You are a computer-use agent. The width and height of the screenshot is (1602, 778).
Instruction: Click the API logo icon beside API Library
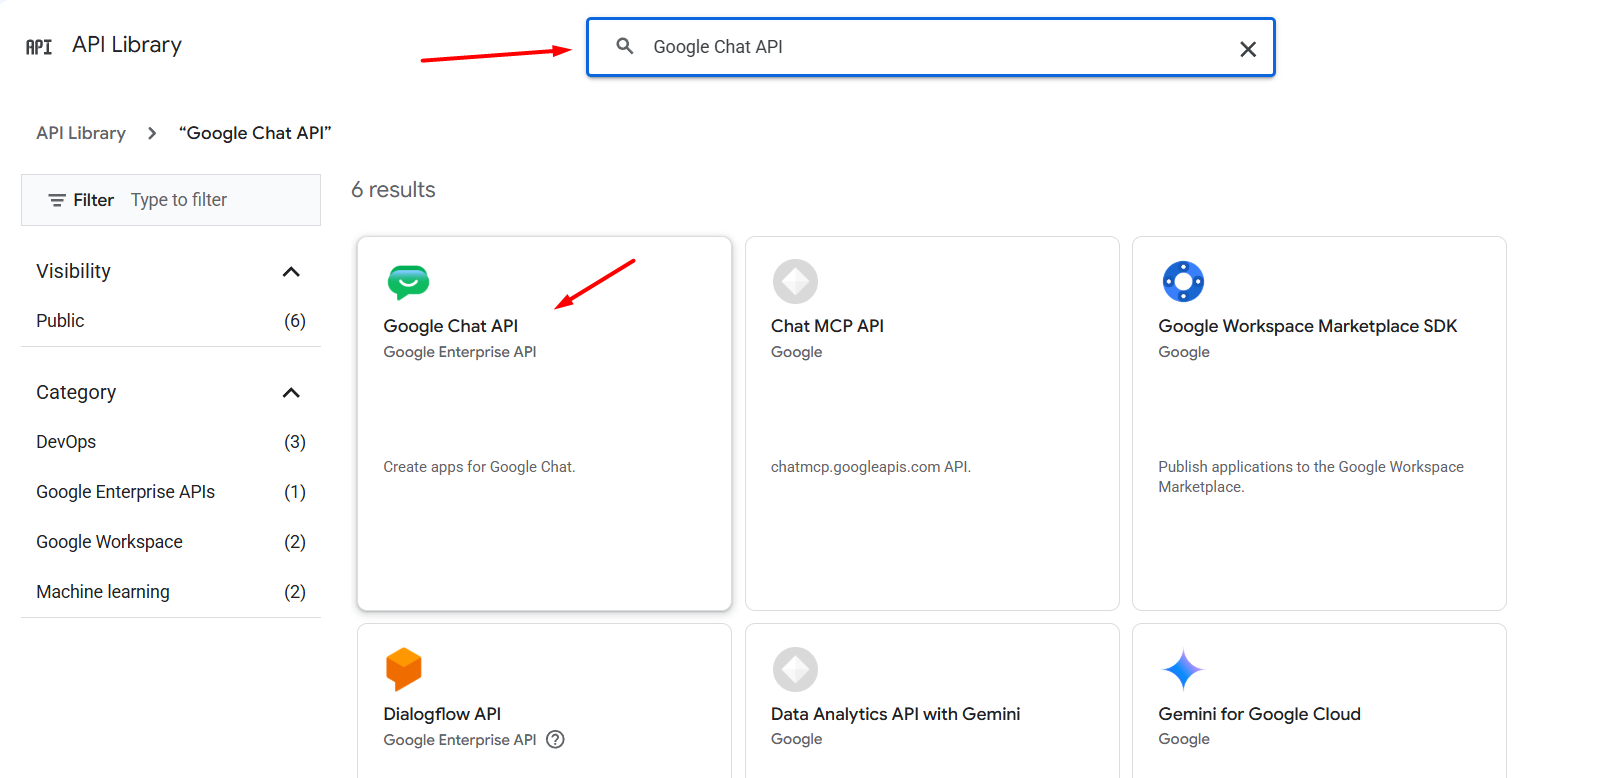point(39,47)
